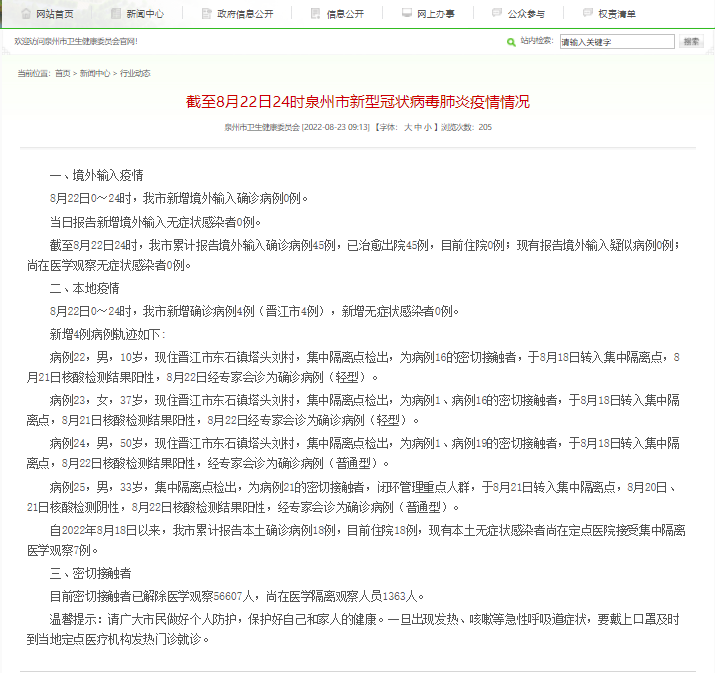Click the 新闻中心 news icon
This screenshot has height=673, width=715.
click(x=116, y=14)
